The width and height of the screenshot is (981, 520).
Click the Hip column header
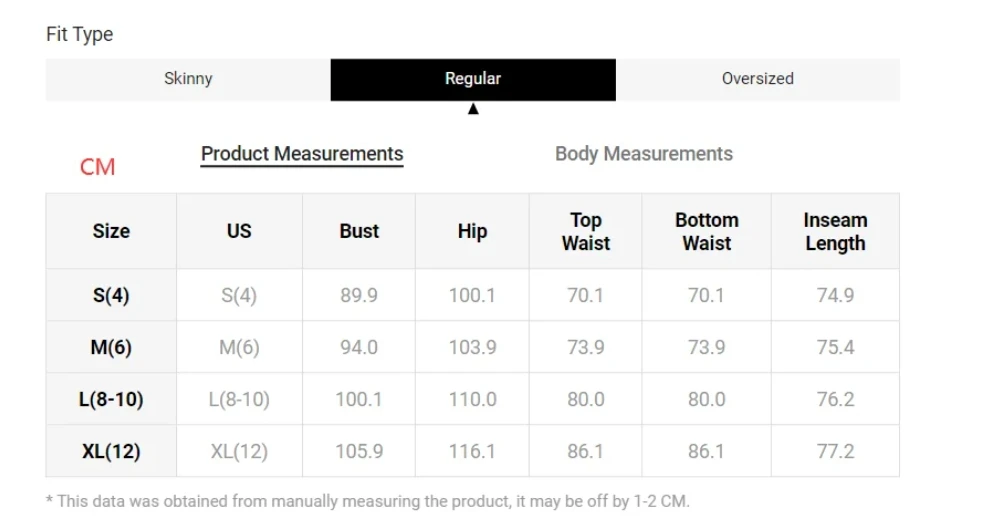(x=472, y=231)
